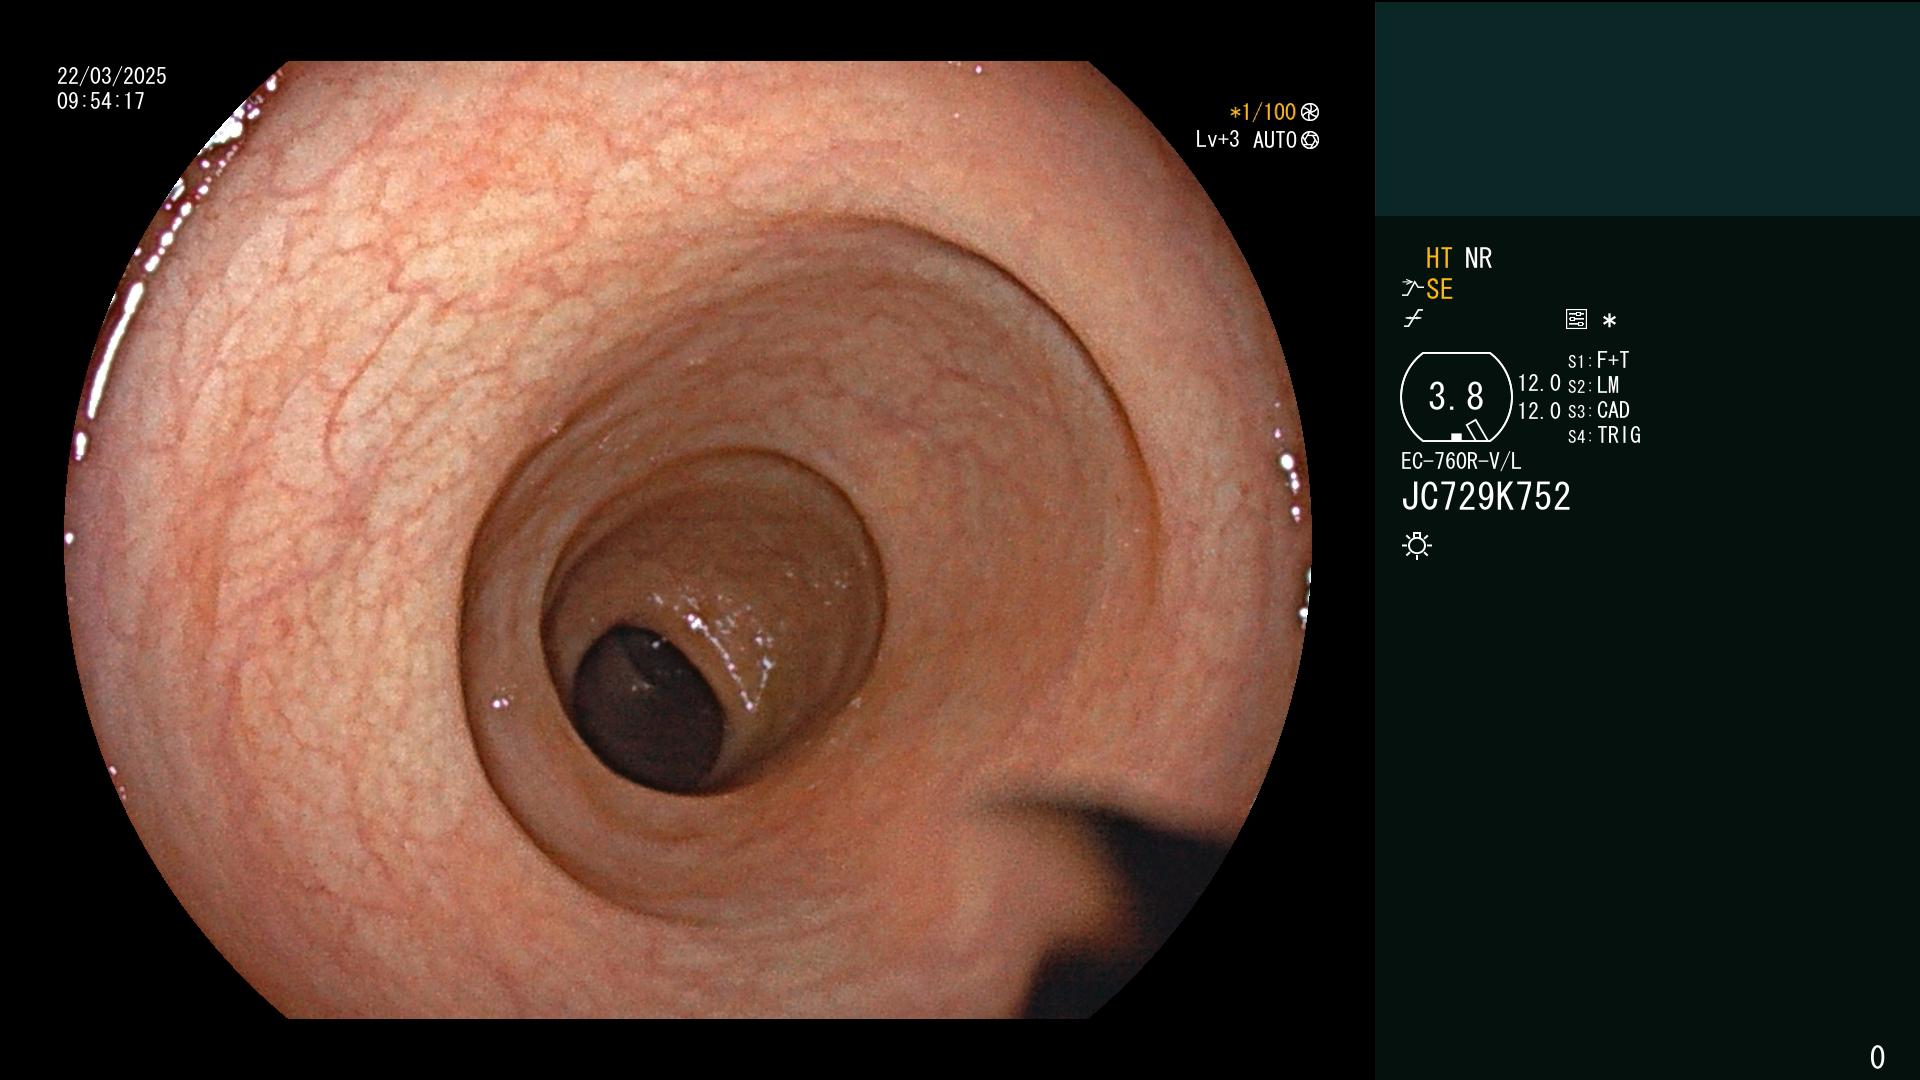Select the HT indicator
Image resolution: width=1920 pixels, height=1080 pixels.
click(x=1439, y=258)
